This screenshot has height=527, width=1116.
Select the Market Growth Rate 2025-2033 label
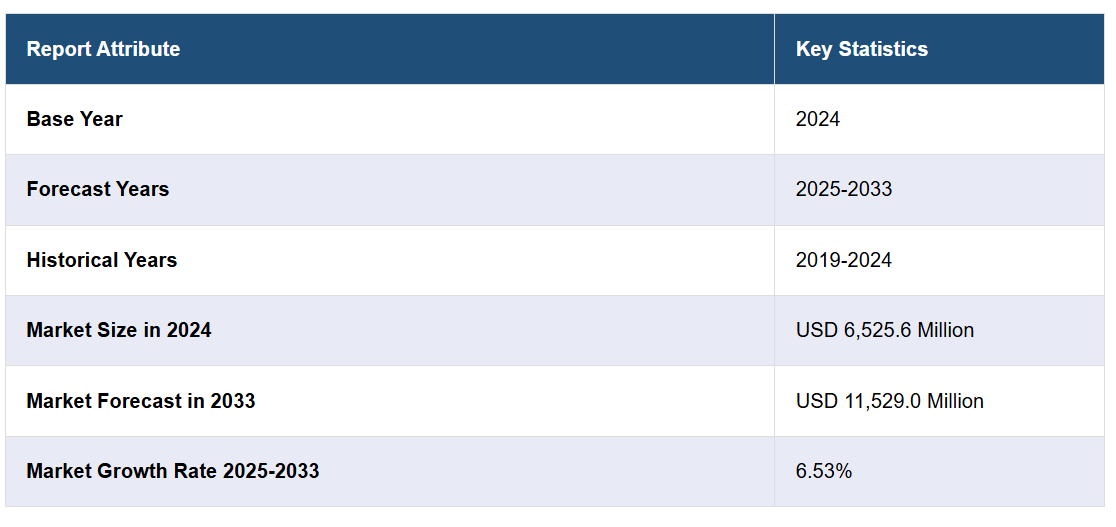173,471
